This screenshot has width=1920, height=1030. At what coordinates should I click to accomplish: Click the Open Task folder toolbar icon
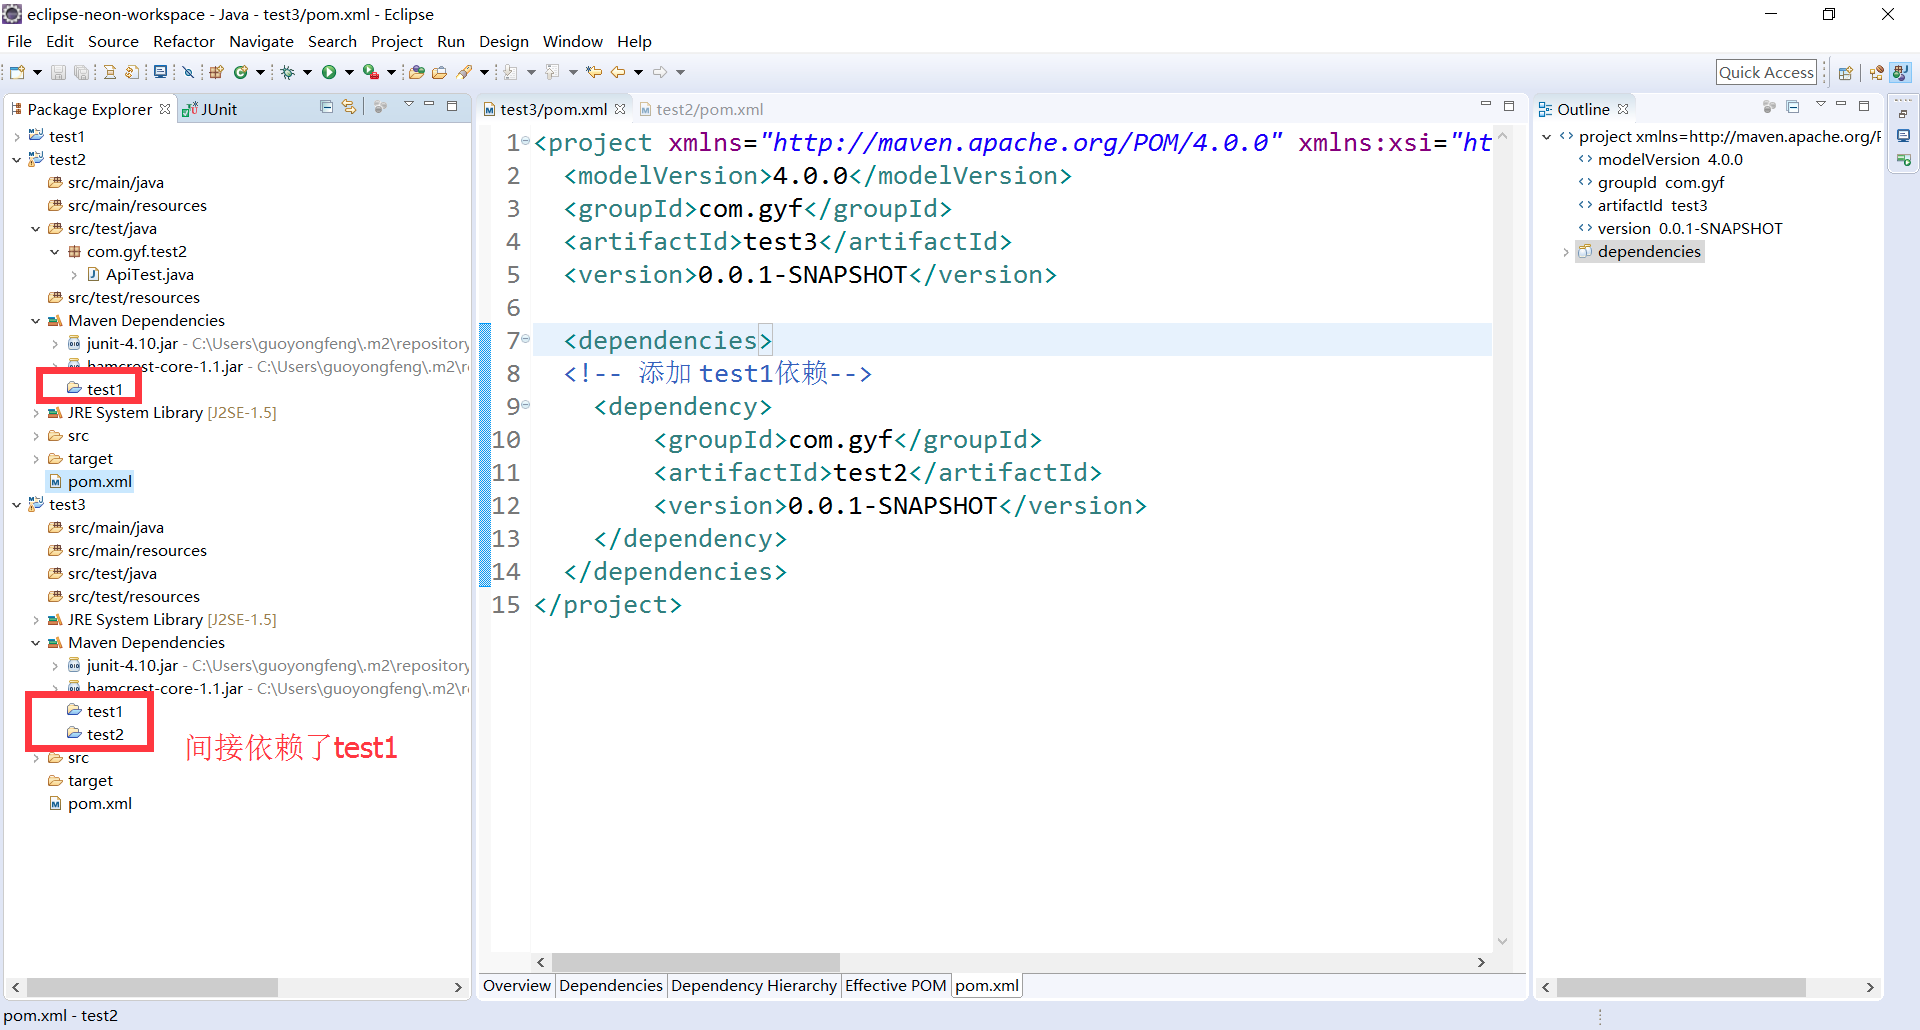[439, 72]
